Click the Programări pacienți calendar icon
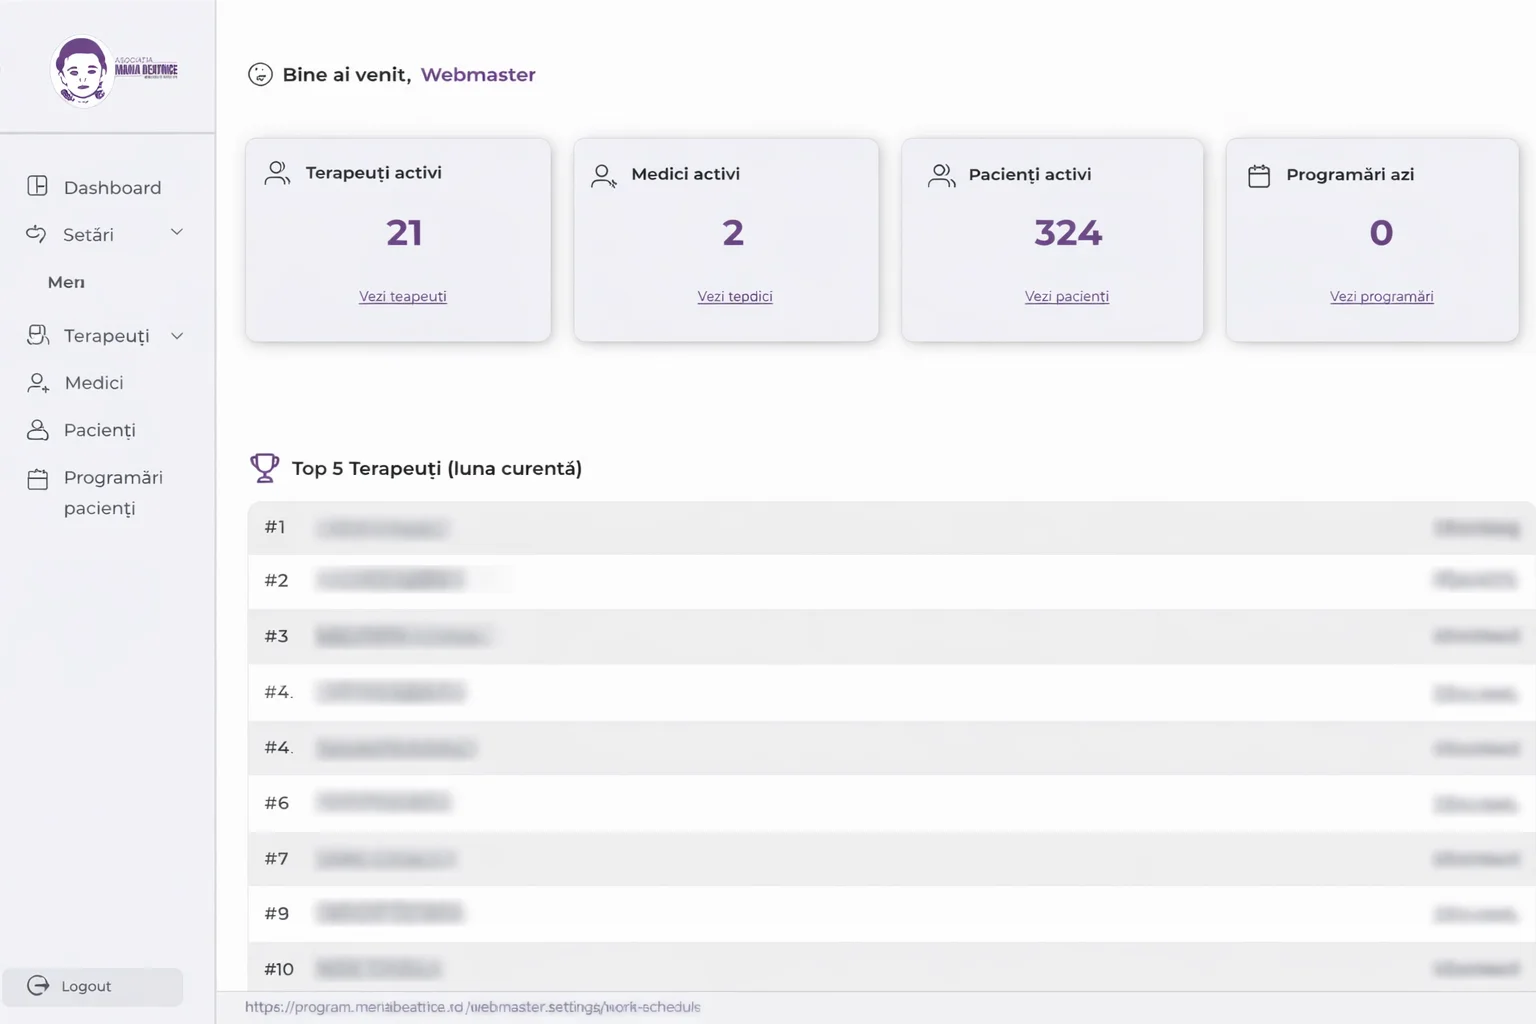Viewport: 1536px width, 1024px height. coord(38,479)
